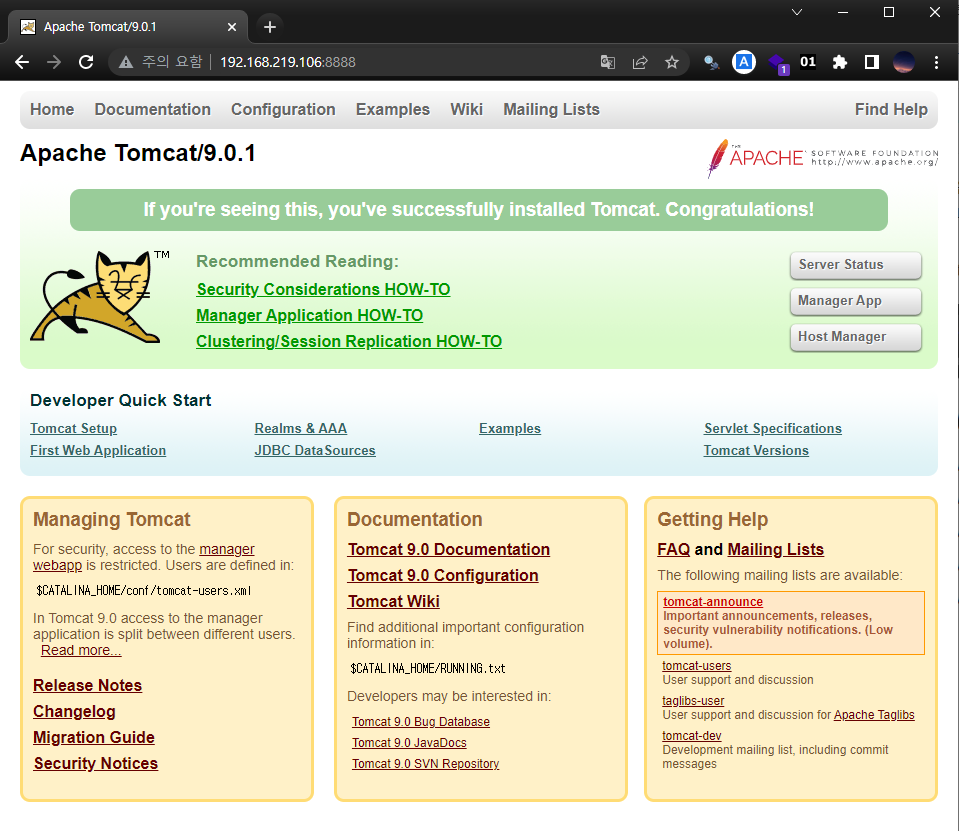Open the Tomcat Wiki link
The width and height of the screenshot is (959, 831).
(x=393, y=602)
